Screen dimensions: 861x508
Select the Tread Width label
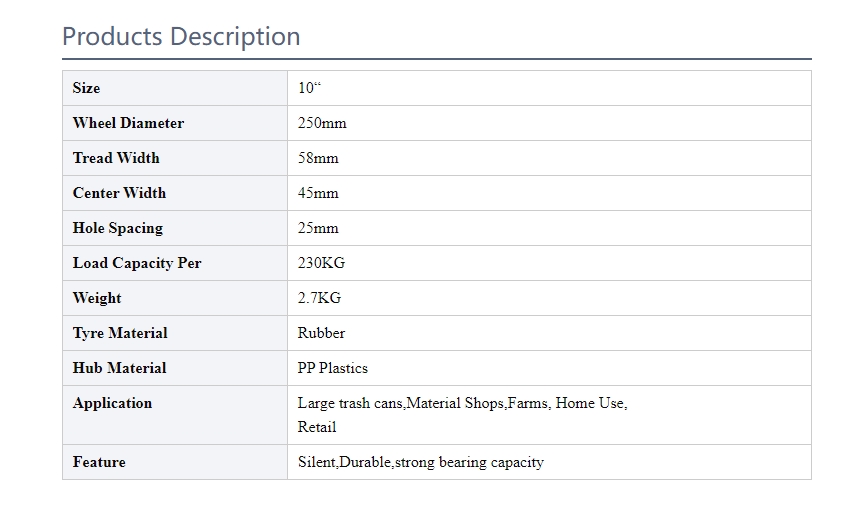click(x=116, y=158)
